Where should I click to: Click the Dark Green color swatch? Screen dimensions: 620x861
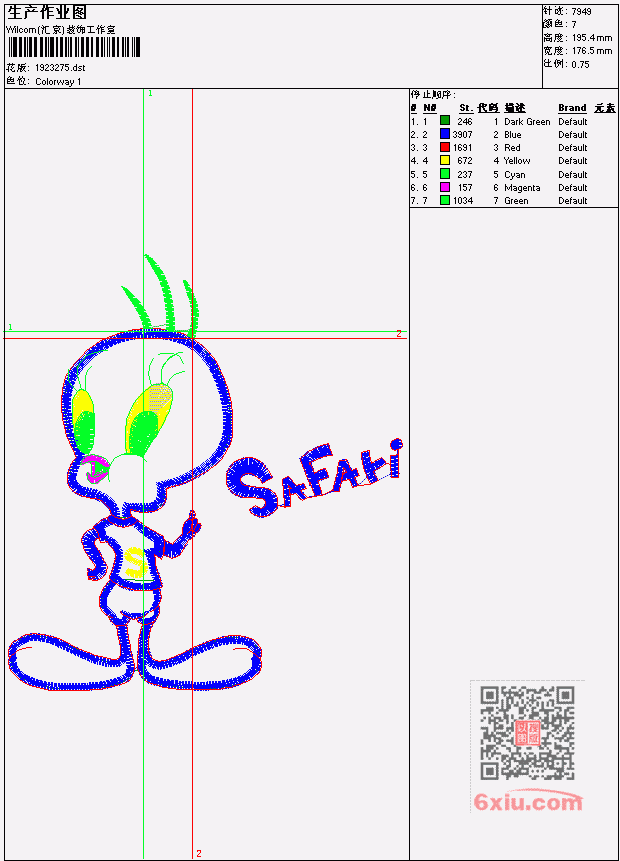coord(445,121)
